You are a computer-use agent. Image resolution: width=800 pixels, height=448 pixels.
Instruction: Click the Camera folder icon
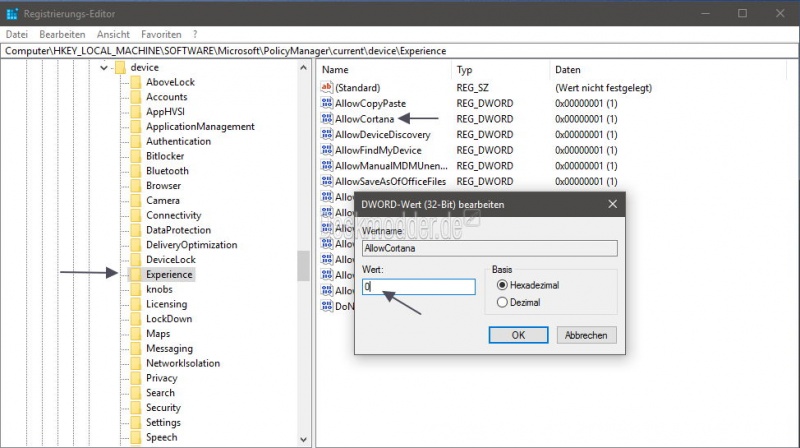136,201
